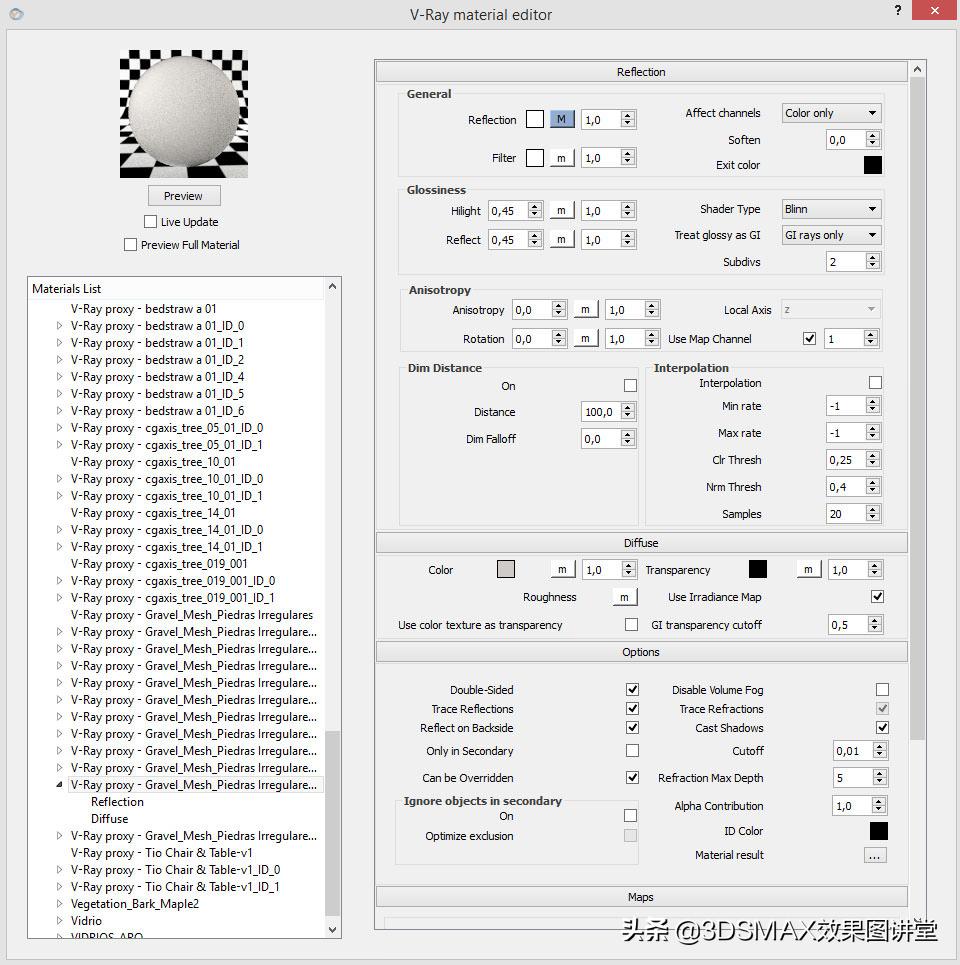Expand the Maps rollout header
The image size is (960, 965).
(x=641, y=897)
